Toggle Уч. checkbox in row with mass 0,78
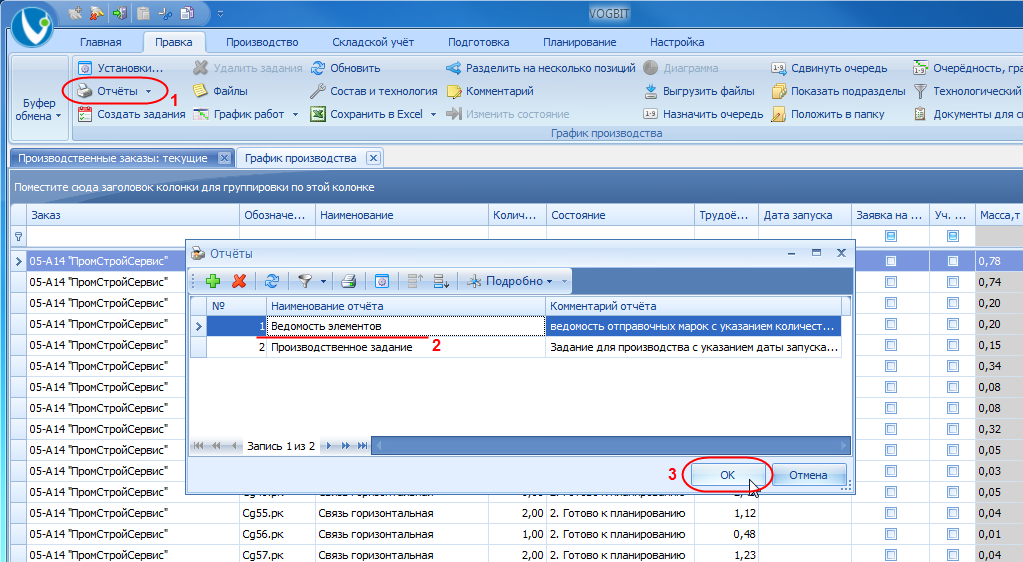Screen dimensions: 1023x562 pos(953,261)
